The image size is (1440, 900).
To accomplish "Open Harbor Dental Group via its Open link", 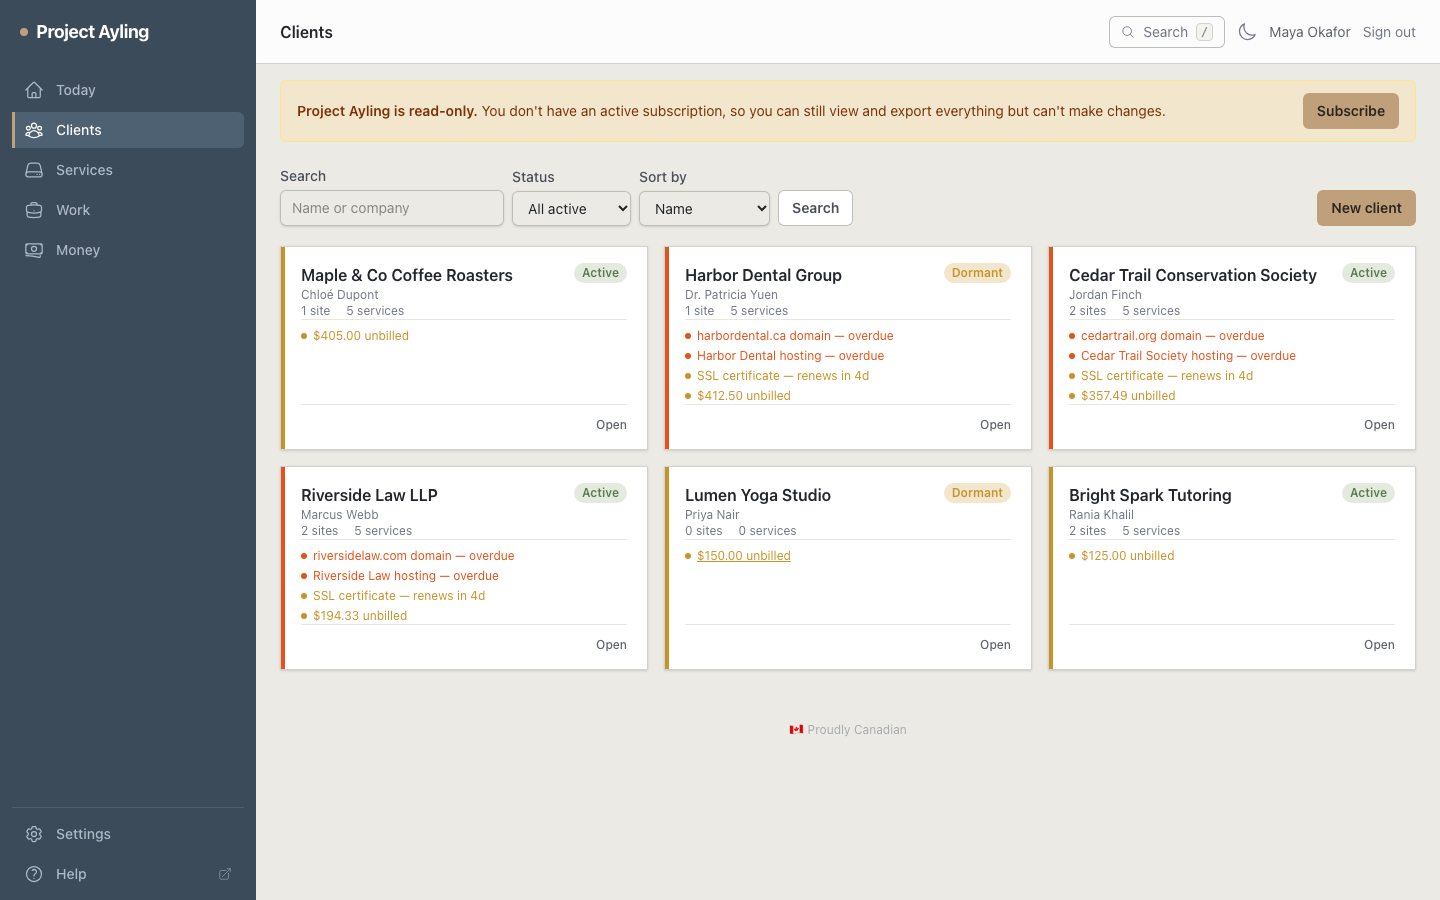I will (995, 425).
